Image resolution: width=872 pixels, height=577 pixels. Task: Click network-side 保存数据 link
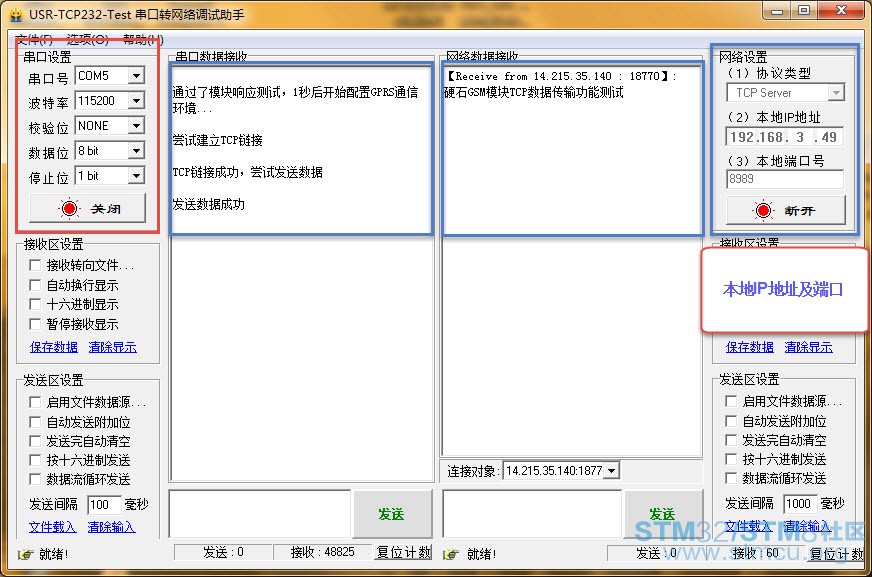(750, 347)
